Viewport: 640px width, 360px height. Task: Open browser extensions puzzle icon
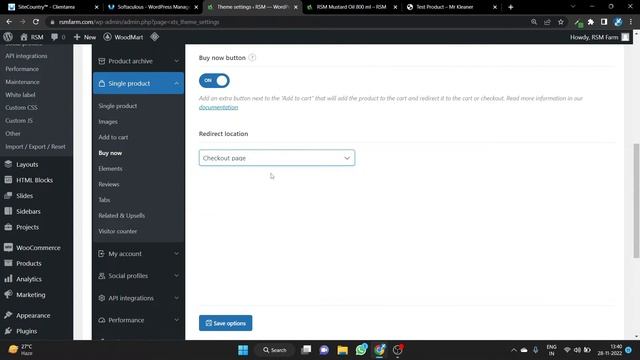click(591, 22)
